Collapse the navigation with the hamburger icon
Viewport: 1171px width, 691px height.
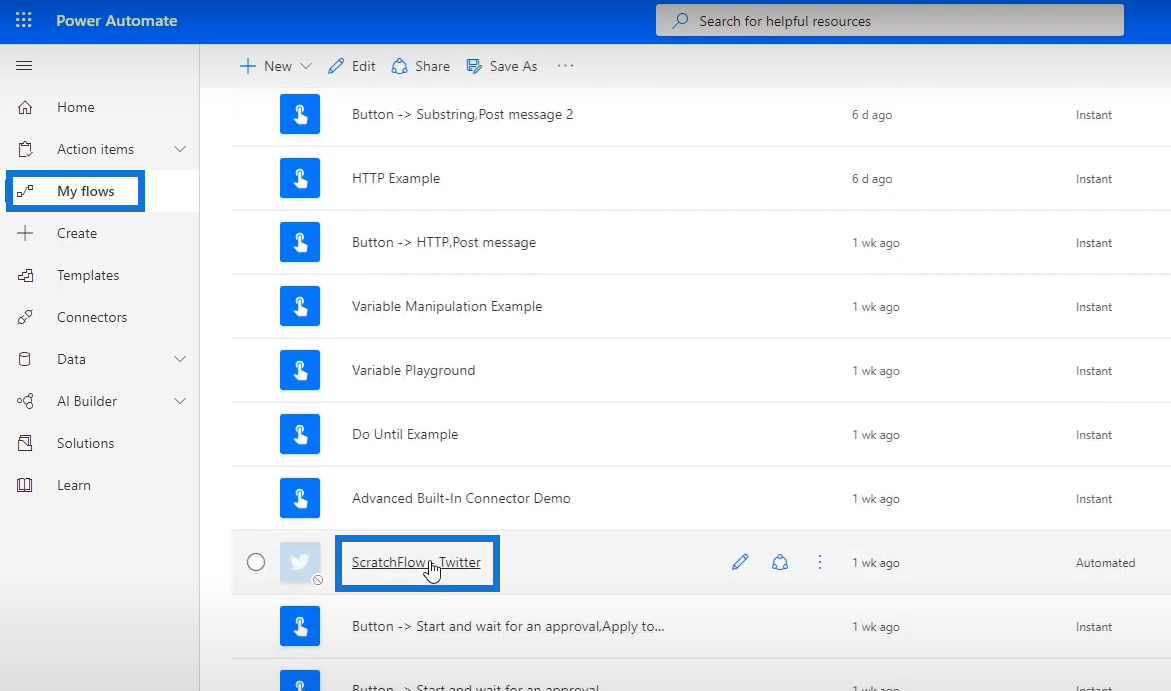click(24, 66)
